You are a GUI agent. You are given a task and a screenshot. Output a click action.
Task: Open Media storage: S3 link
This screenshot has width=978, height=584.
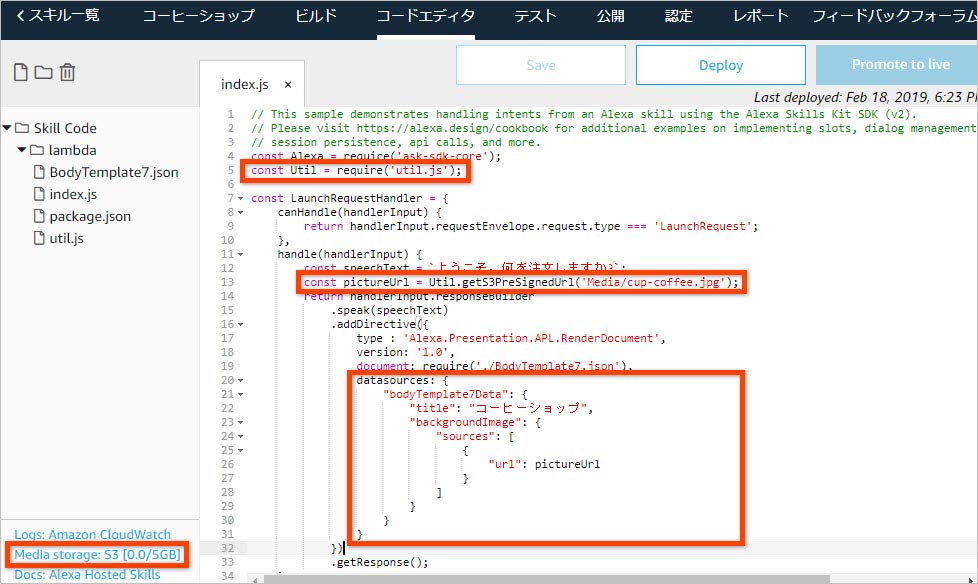97,555
